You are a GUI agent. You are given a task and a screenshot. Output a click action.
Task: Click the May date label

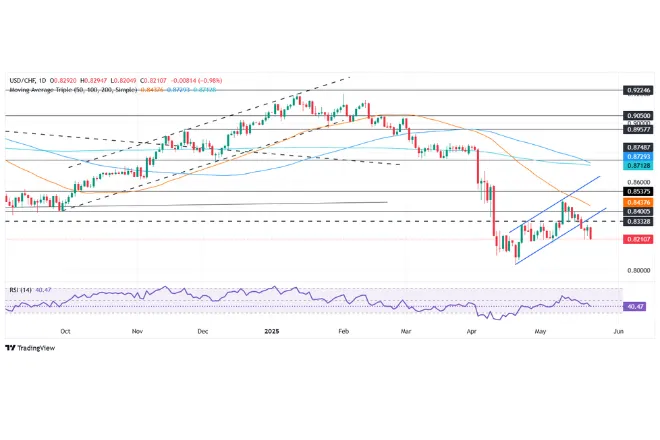tap(540, 331)
